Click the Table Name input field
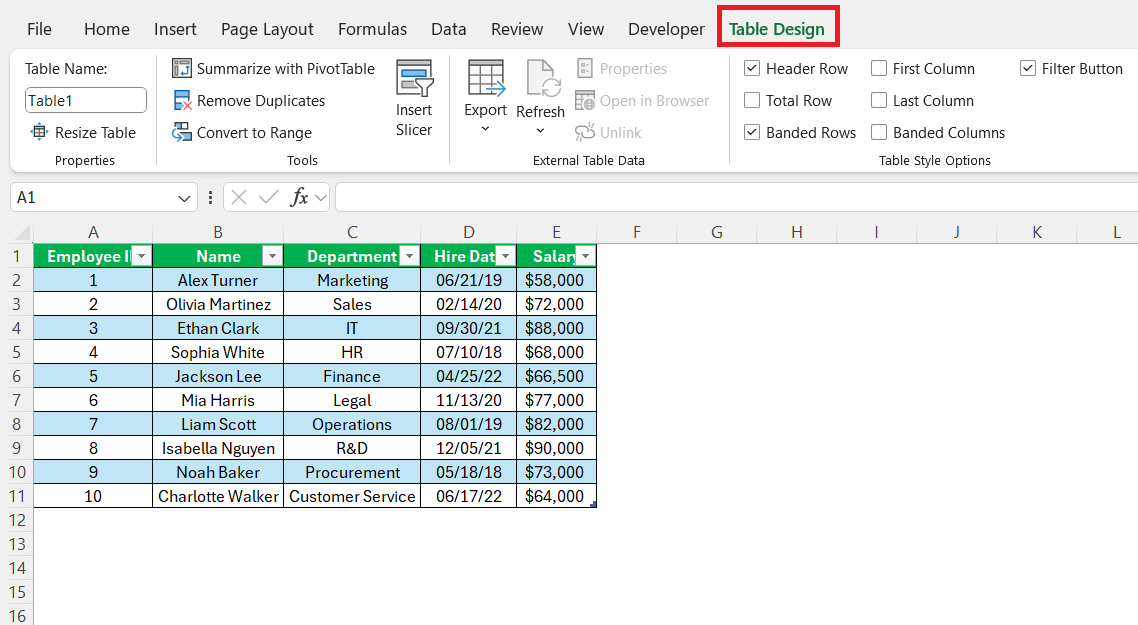Image resolution: width=1138 pixels, height=625 pixels. tap(86, 100)
